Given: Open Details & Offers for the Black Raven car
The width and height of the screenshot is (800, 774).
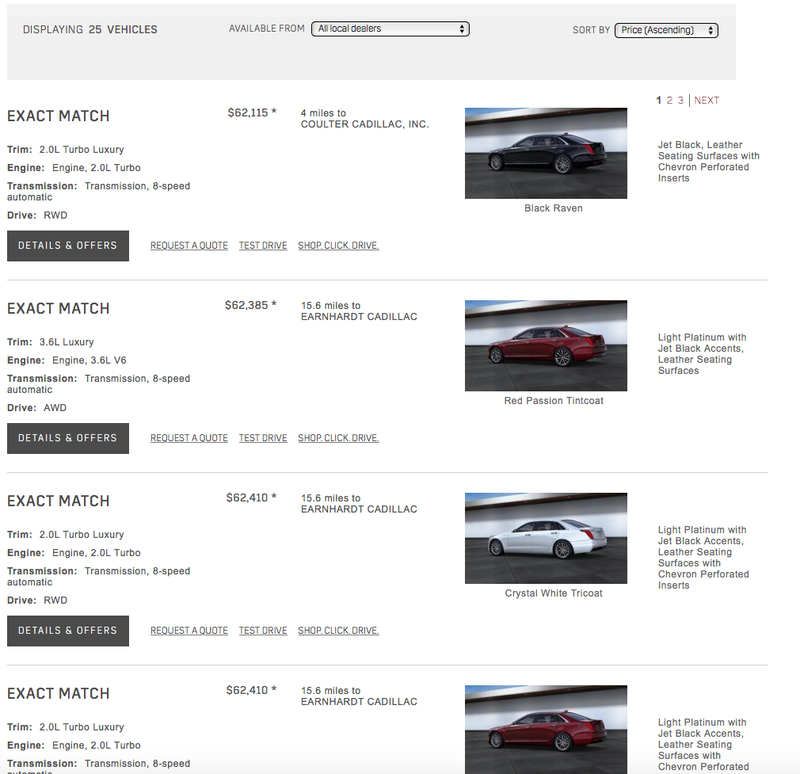Looking at the screenshot, I should [x=68, y=245].
